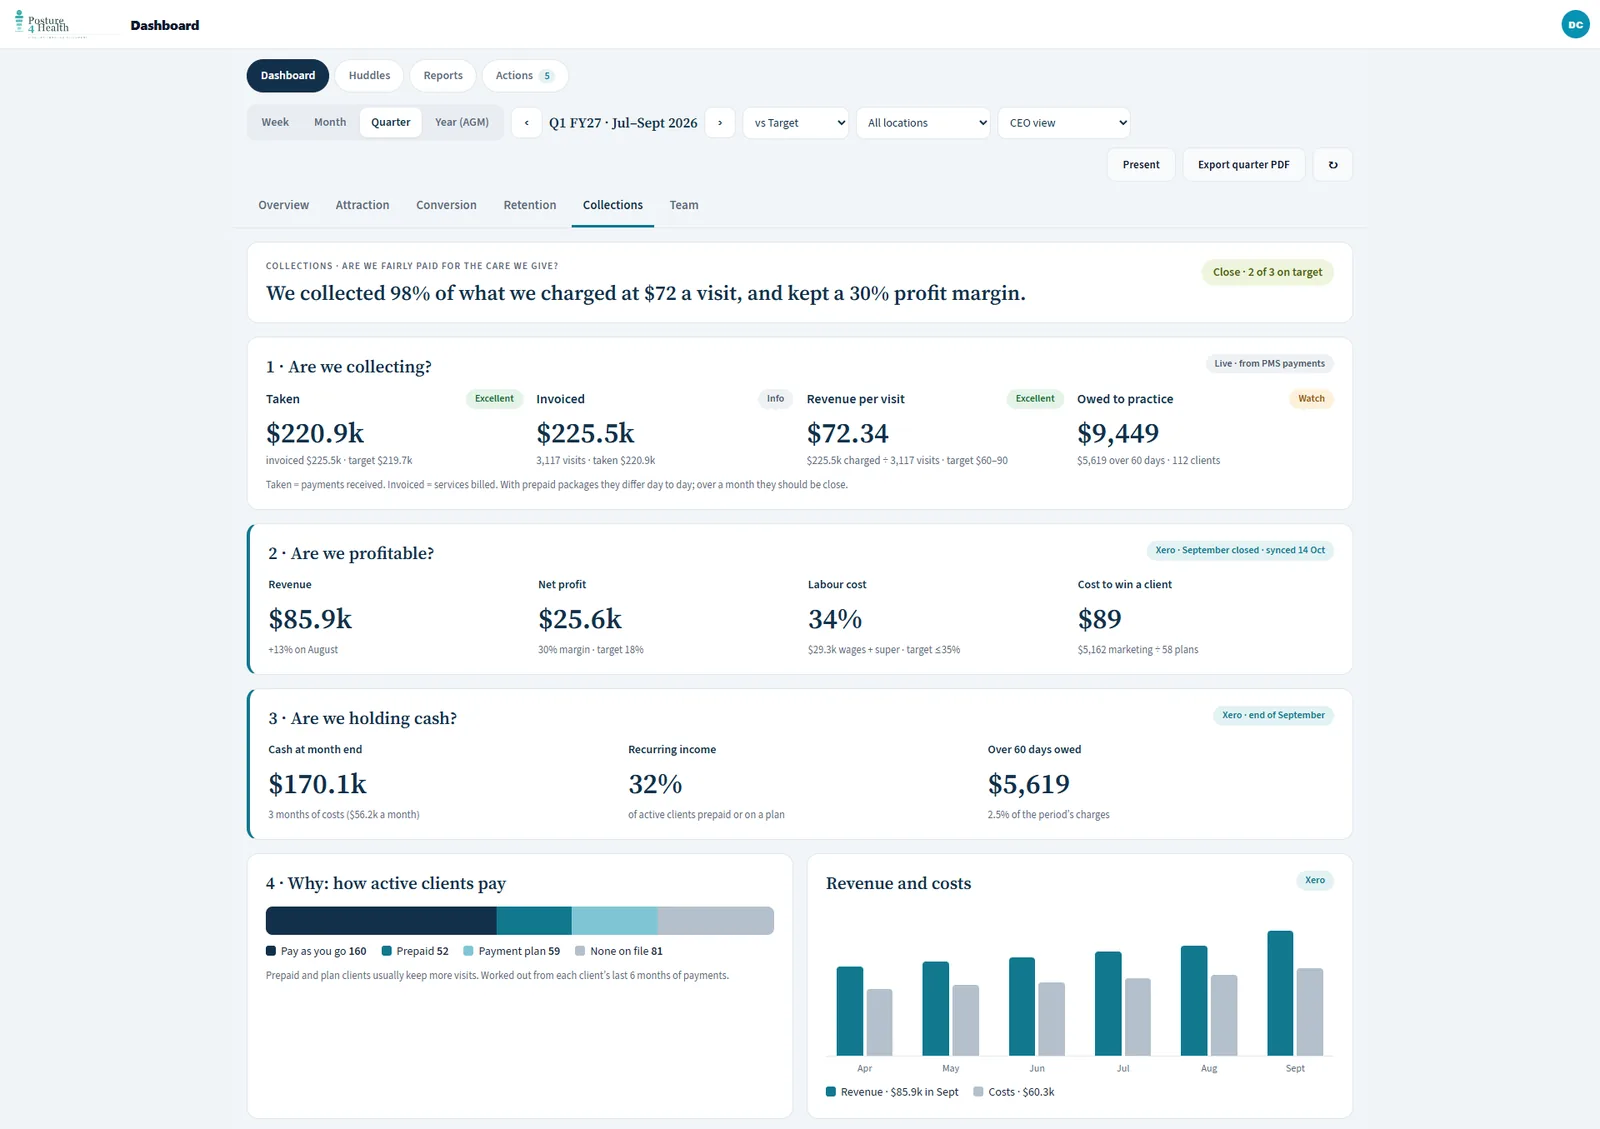Click the Sept revenue bar in chart
Image resolution: width=1600 pixels, height=1129 pixels.
[x=1280, y=993]
